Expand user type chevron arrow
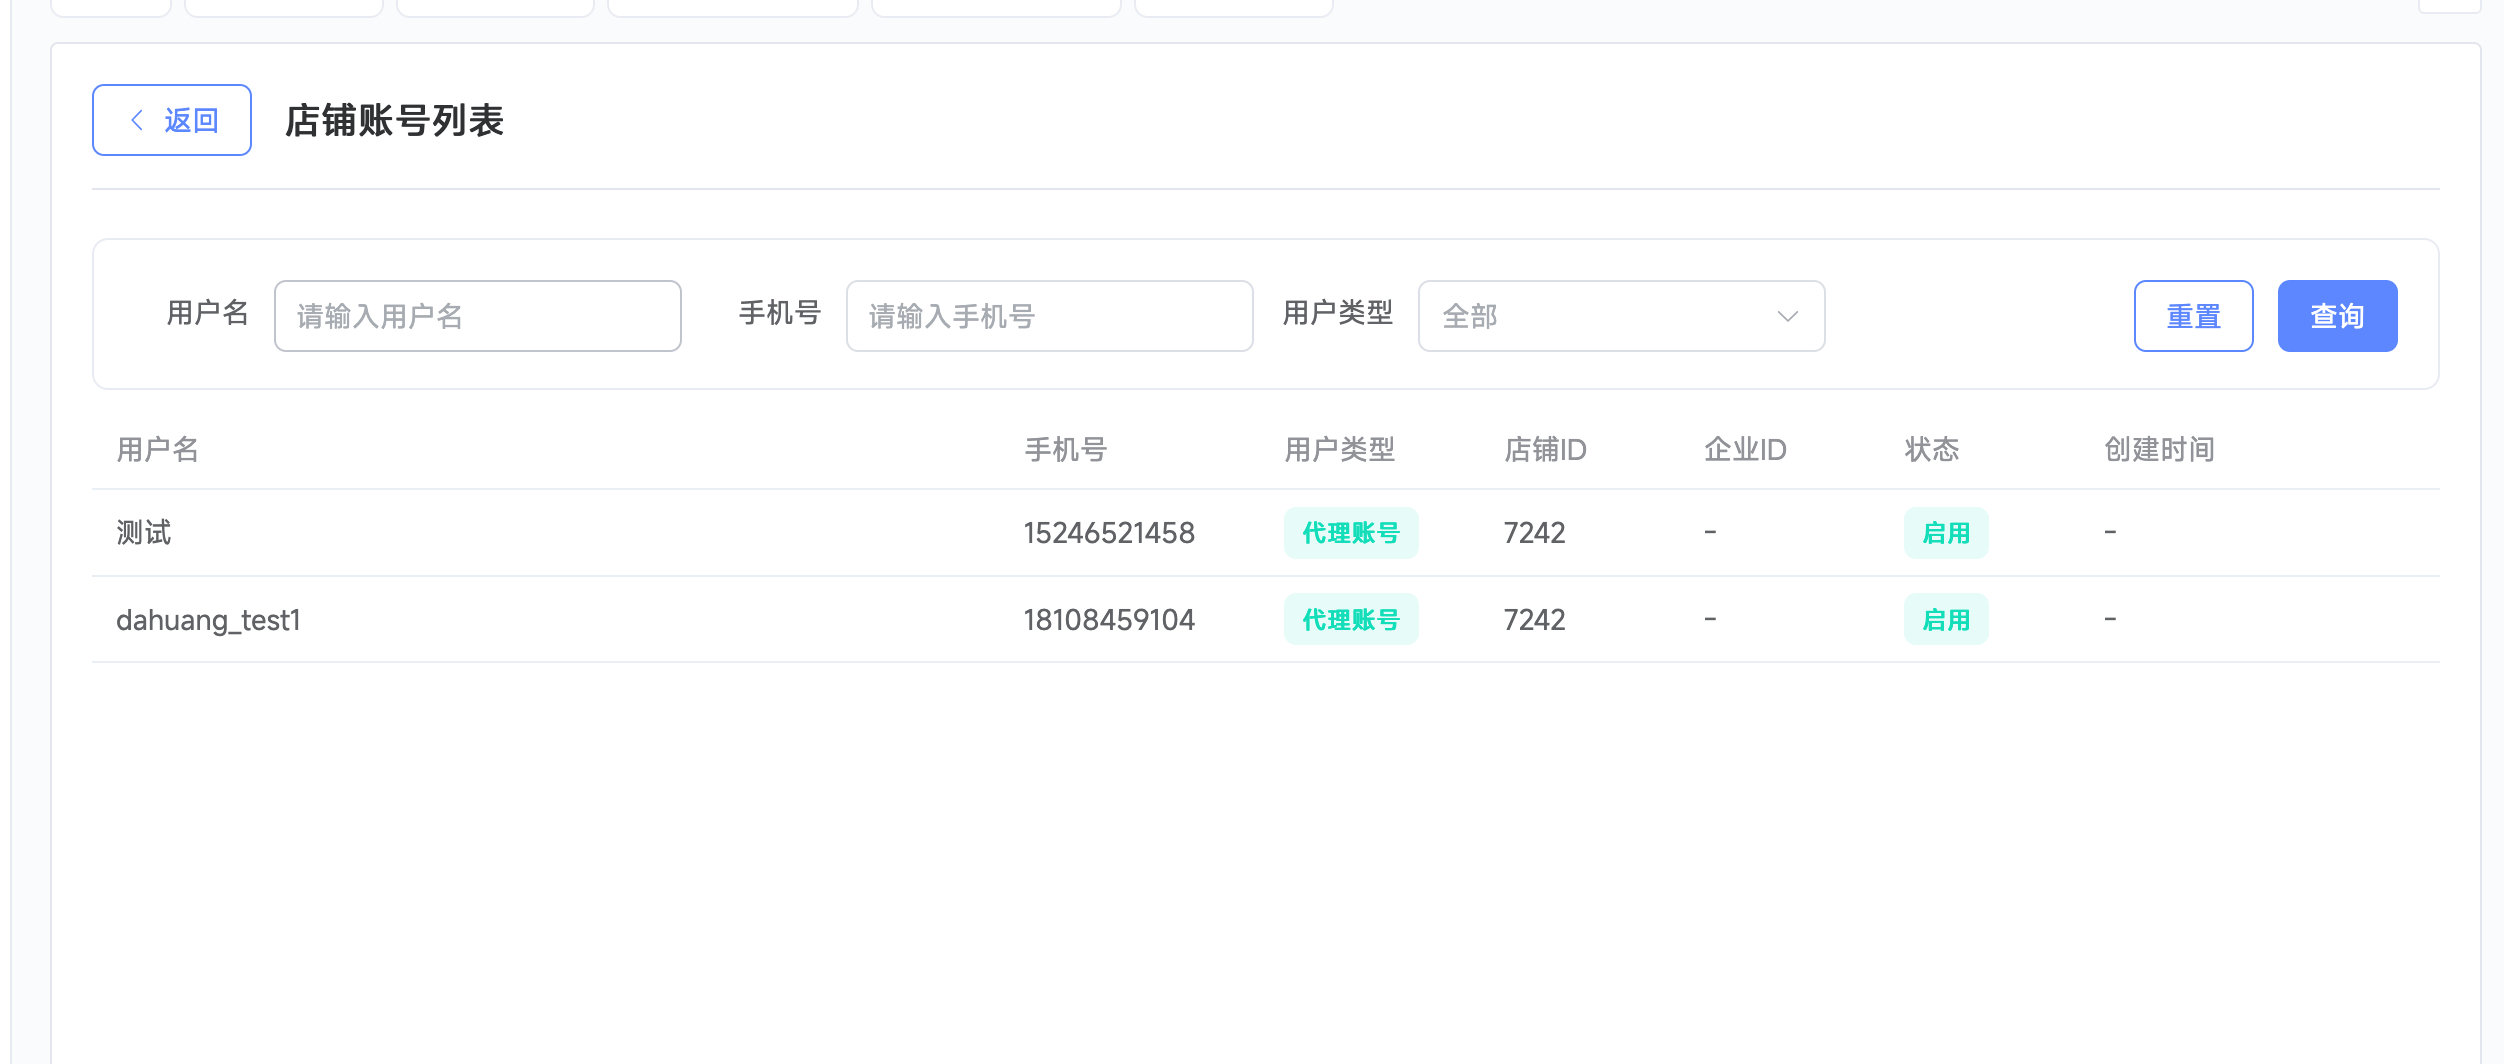This screenshot has height=1064, width=2504. coord(1787,316)
